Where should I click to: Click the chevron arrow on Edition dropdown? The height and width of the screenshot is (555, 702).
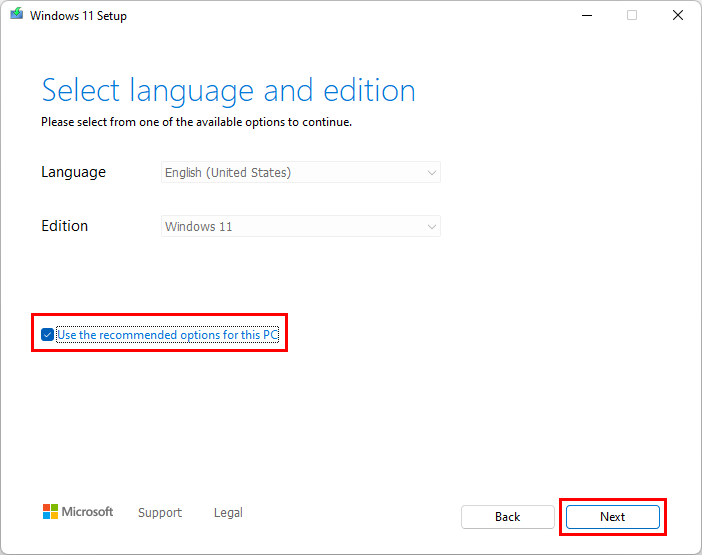pyautogui.click(x=432, y=226)
